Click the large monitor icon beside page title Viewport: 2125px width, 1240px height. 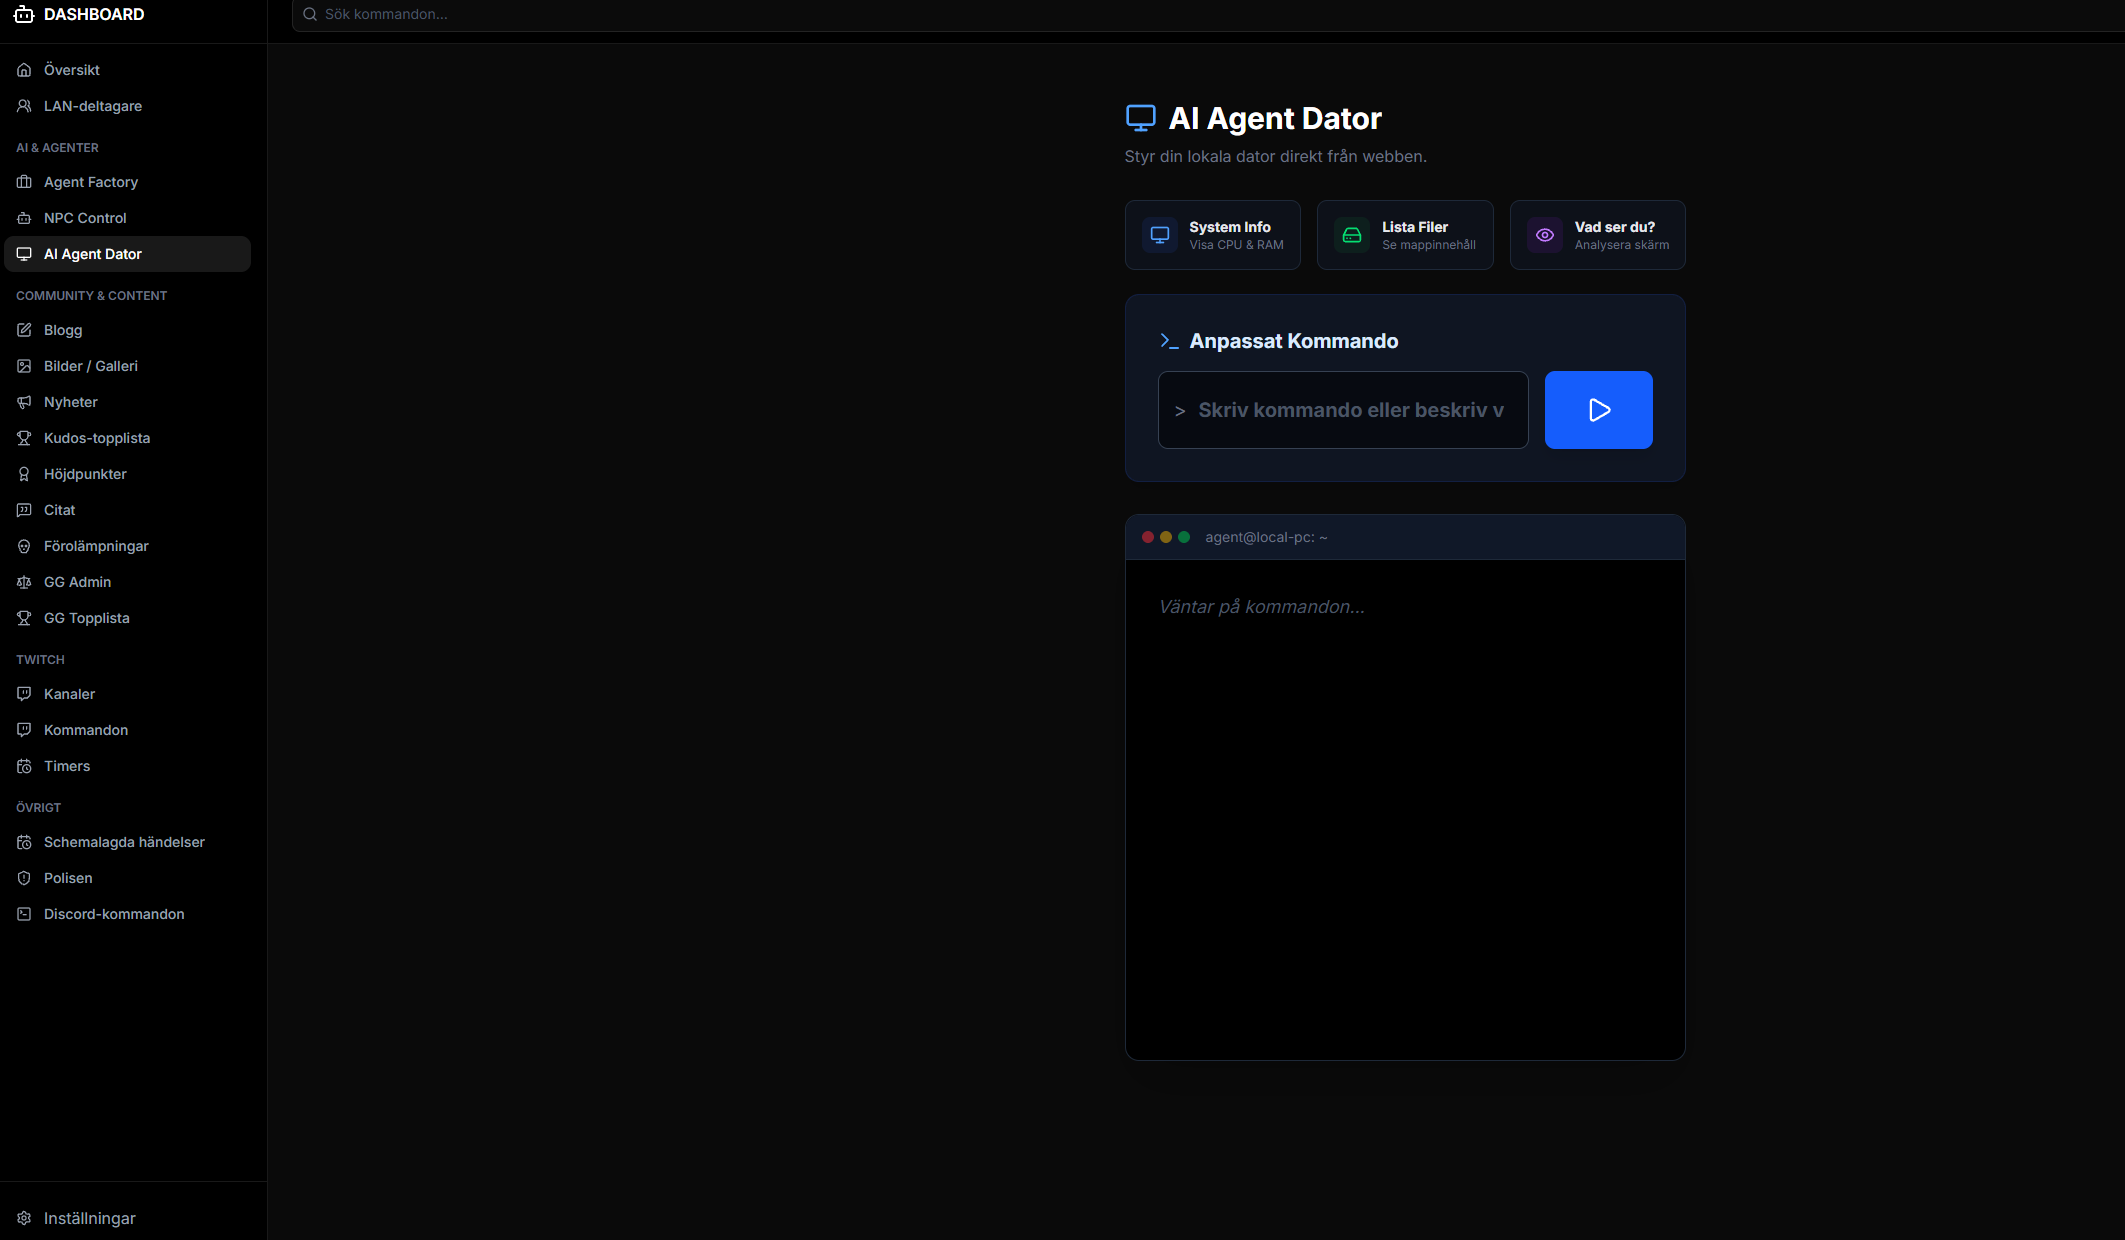(1141, 118)
